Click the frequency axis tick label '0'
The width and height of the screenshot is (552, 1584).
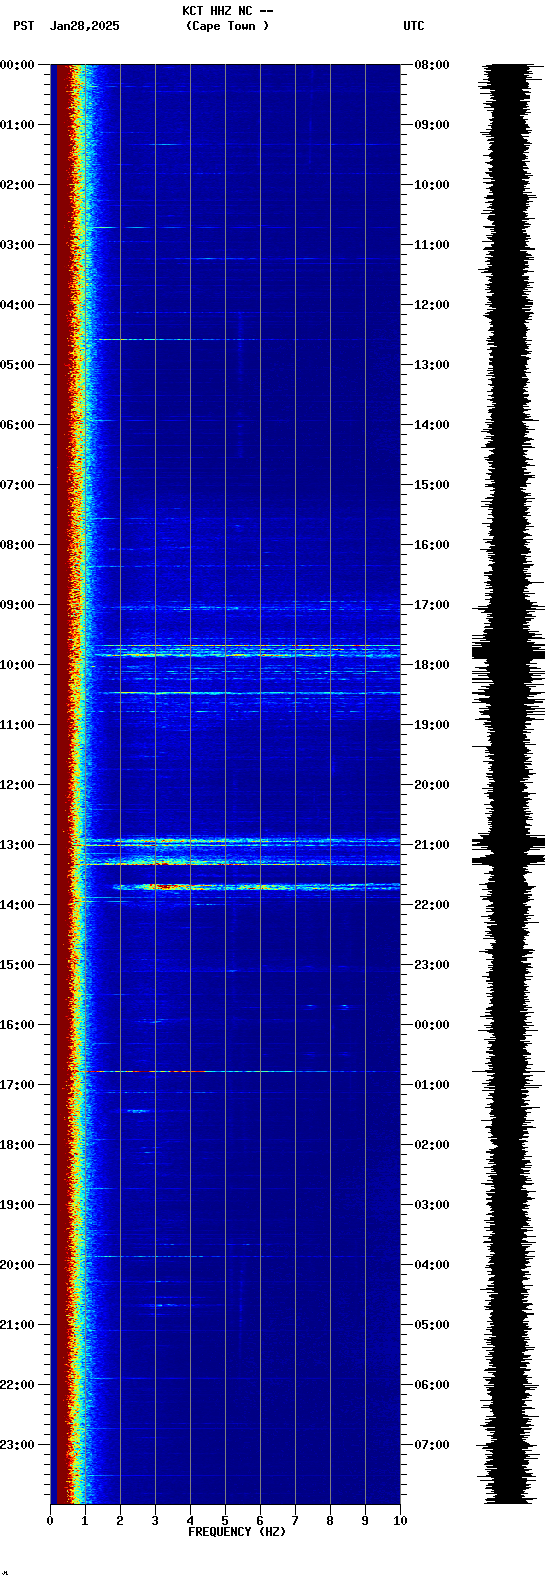click(50, 1521)
